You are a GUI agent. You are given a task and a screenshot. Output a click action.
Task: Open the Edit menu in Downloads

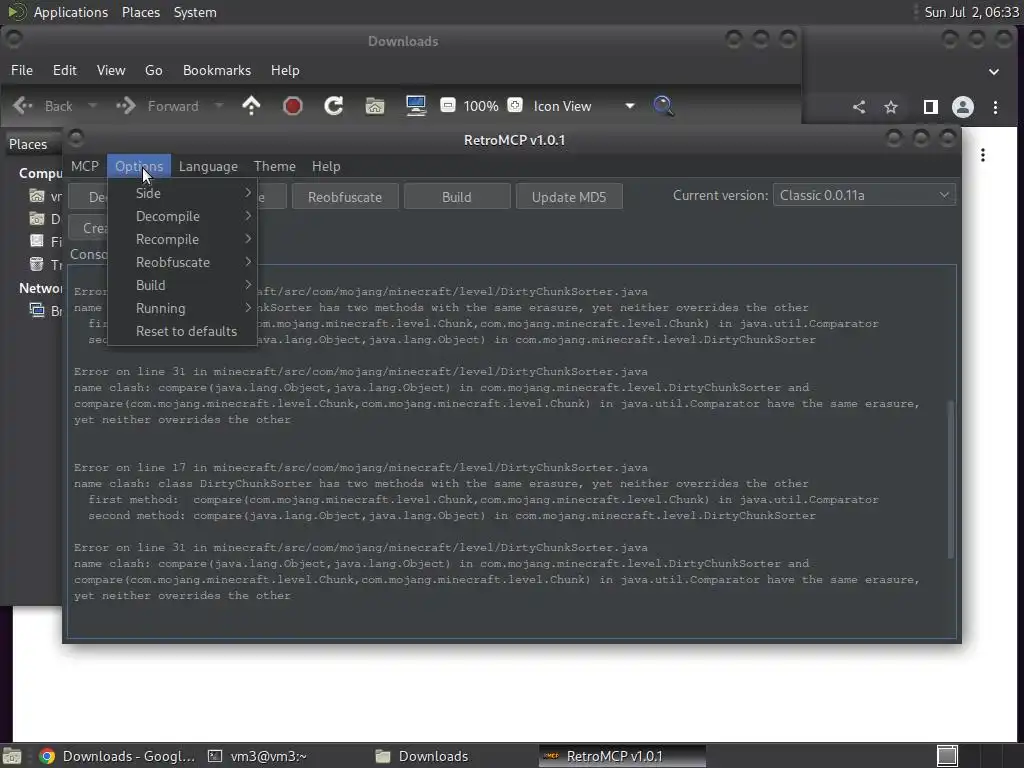coord(65,70)
